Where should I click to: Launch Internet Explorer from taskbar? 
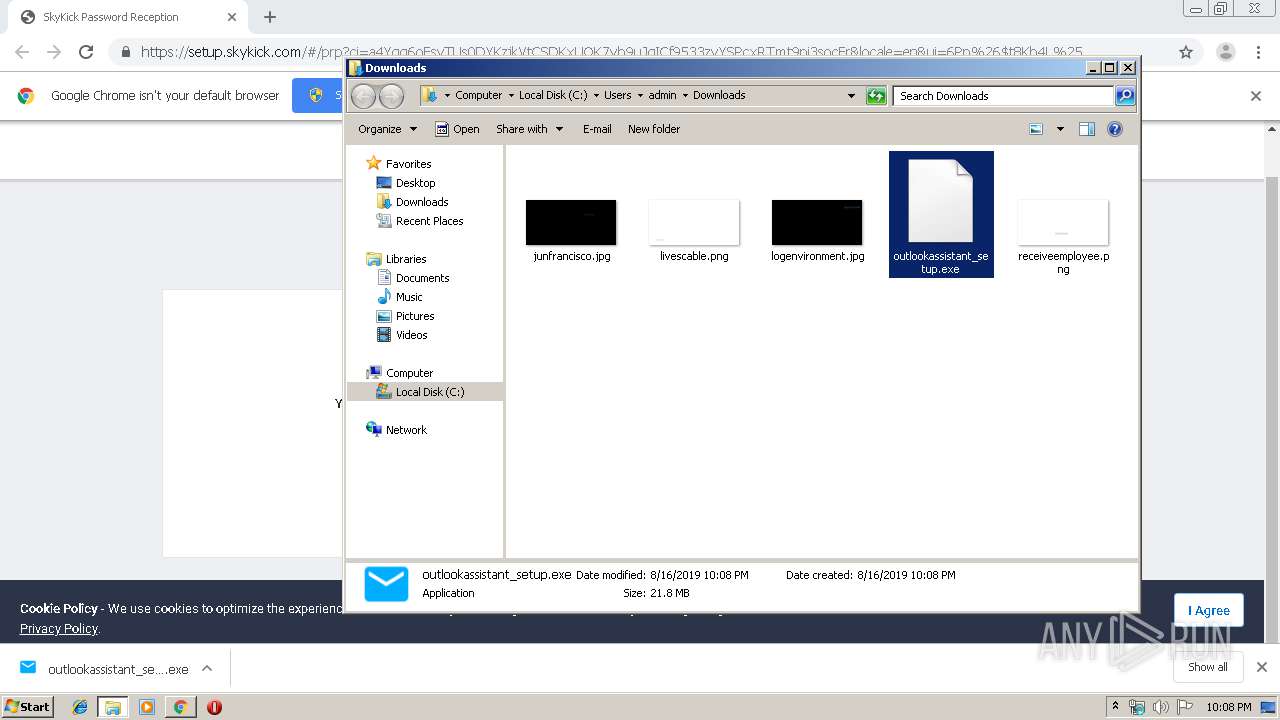tap(80, 706)
